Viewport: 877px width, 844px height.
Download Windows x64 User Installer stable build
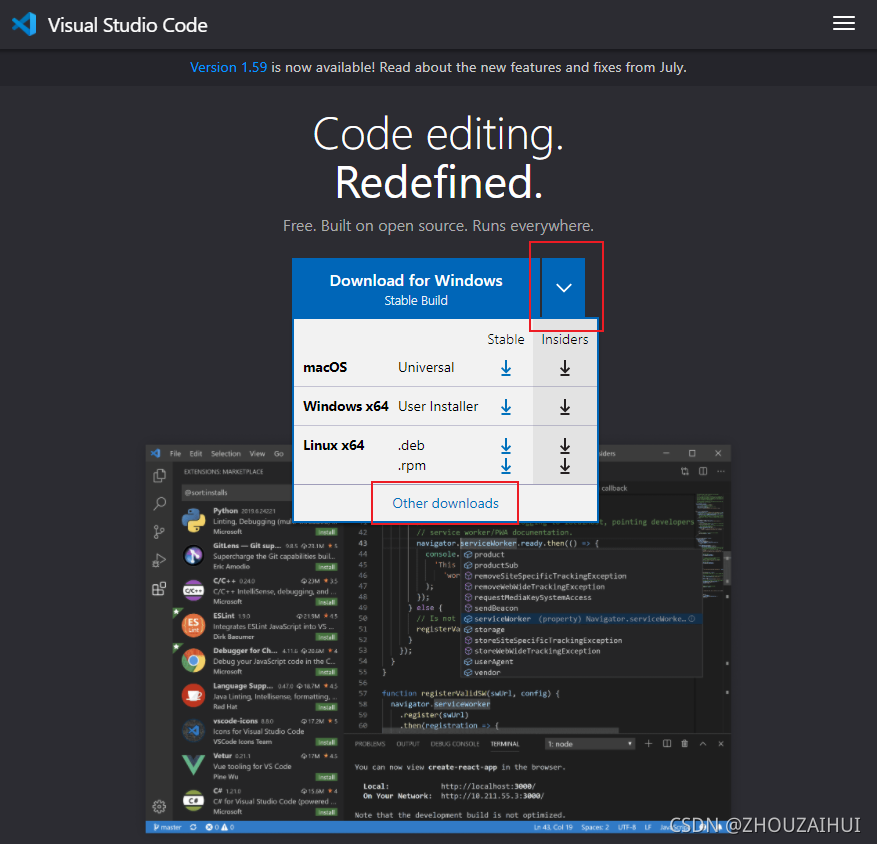(506, 407)
